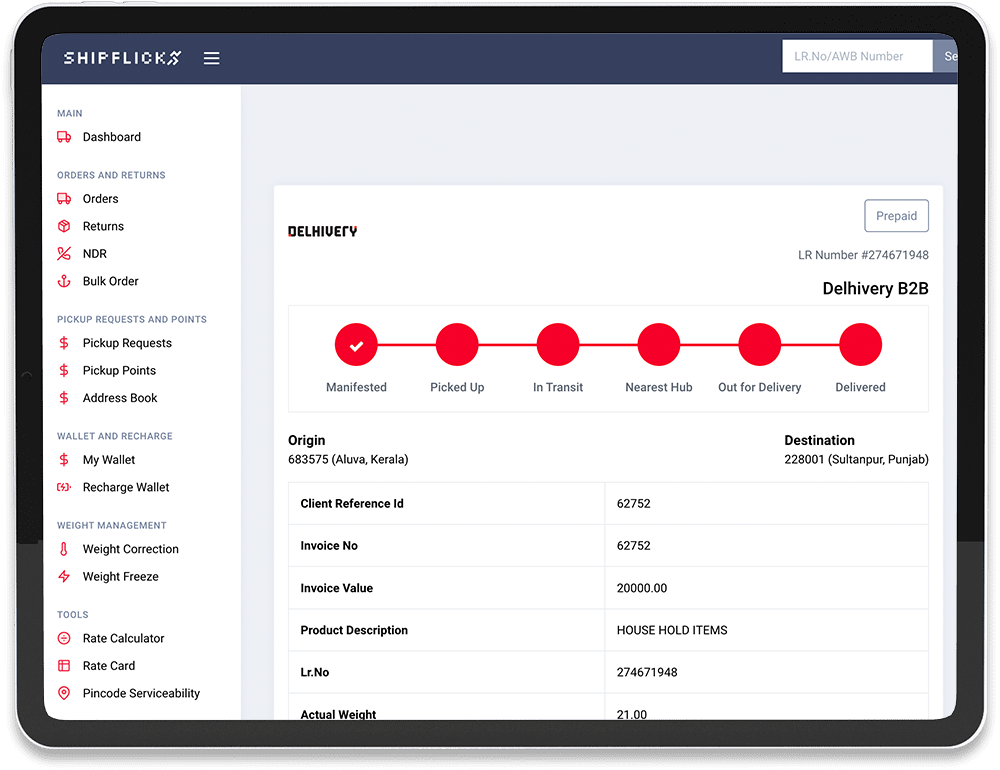Image resolution: width=1000 pixels, height=770 pixels.
Task: Open the Dashboard menu item
Action: pos(112,137)
